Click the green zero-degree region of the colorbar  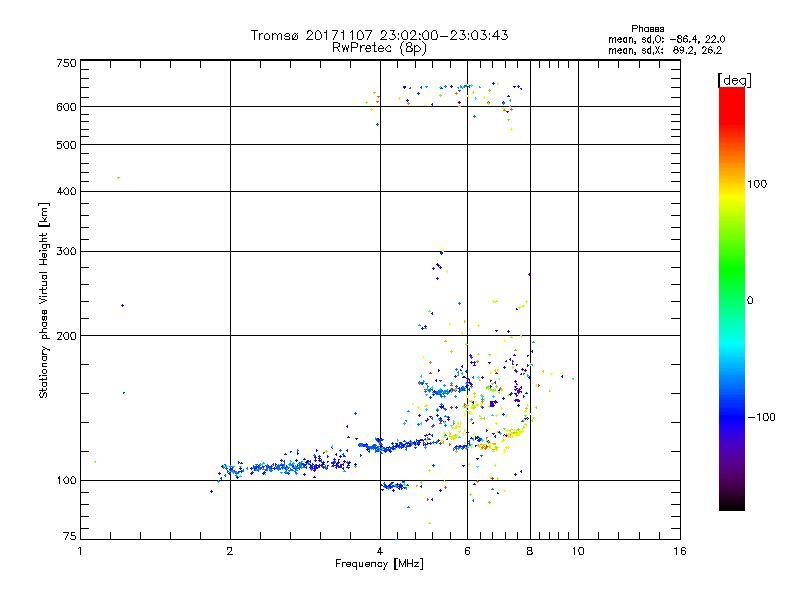(732, 300)
